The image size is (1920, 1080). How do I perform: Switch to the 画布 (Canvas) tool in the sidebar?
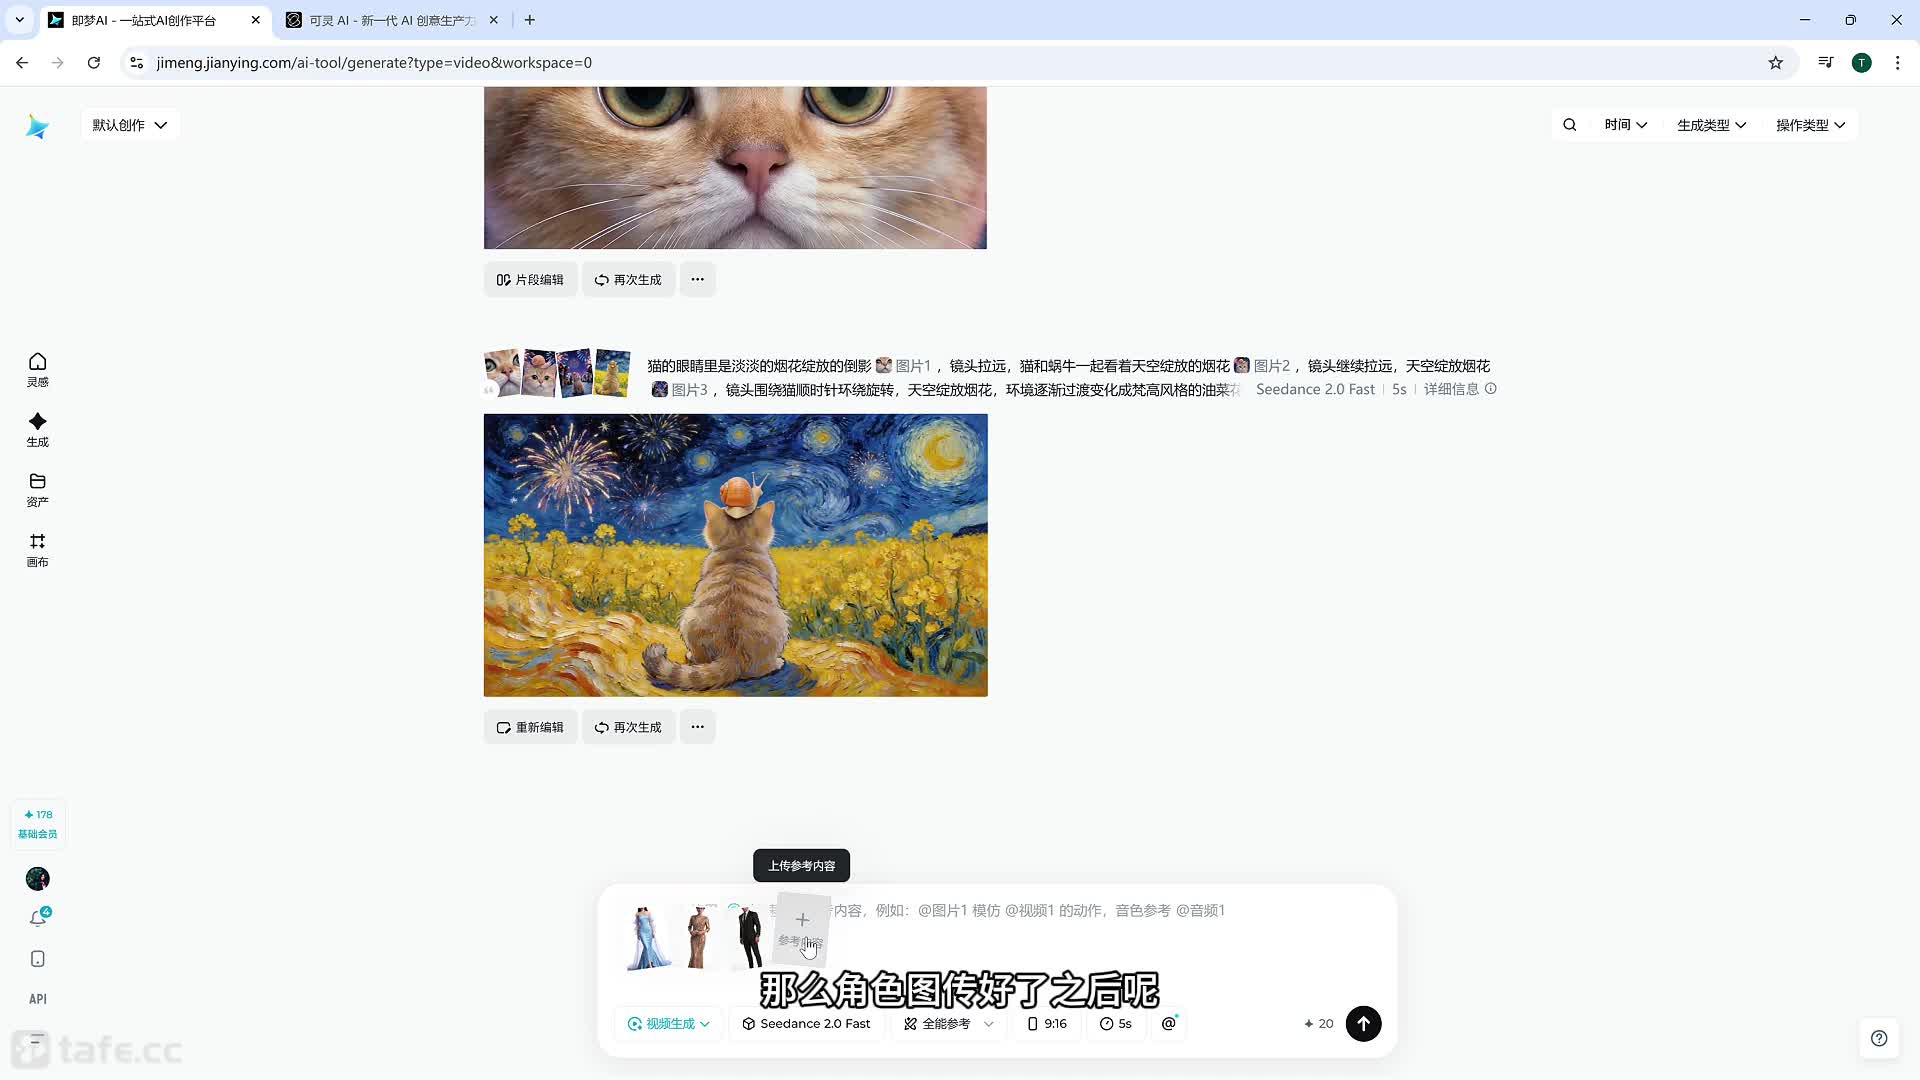[x=37, y=549]
